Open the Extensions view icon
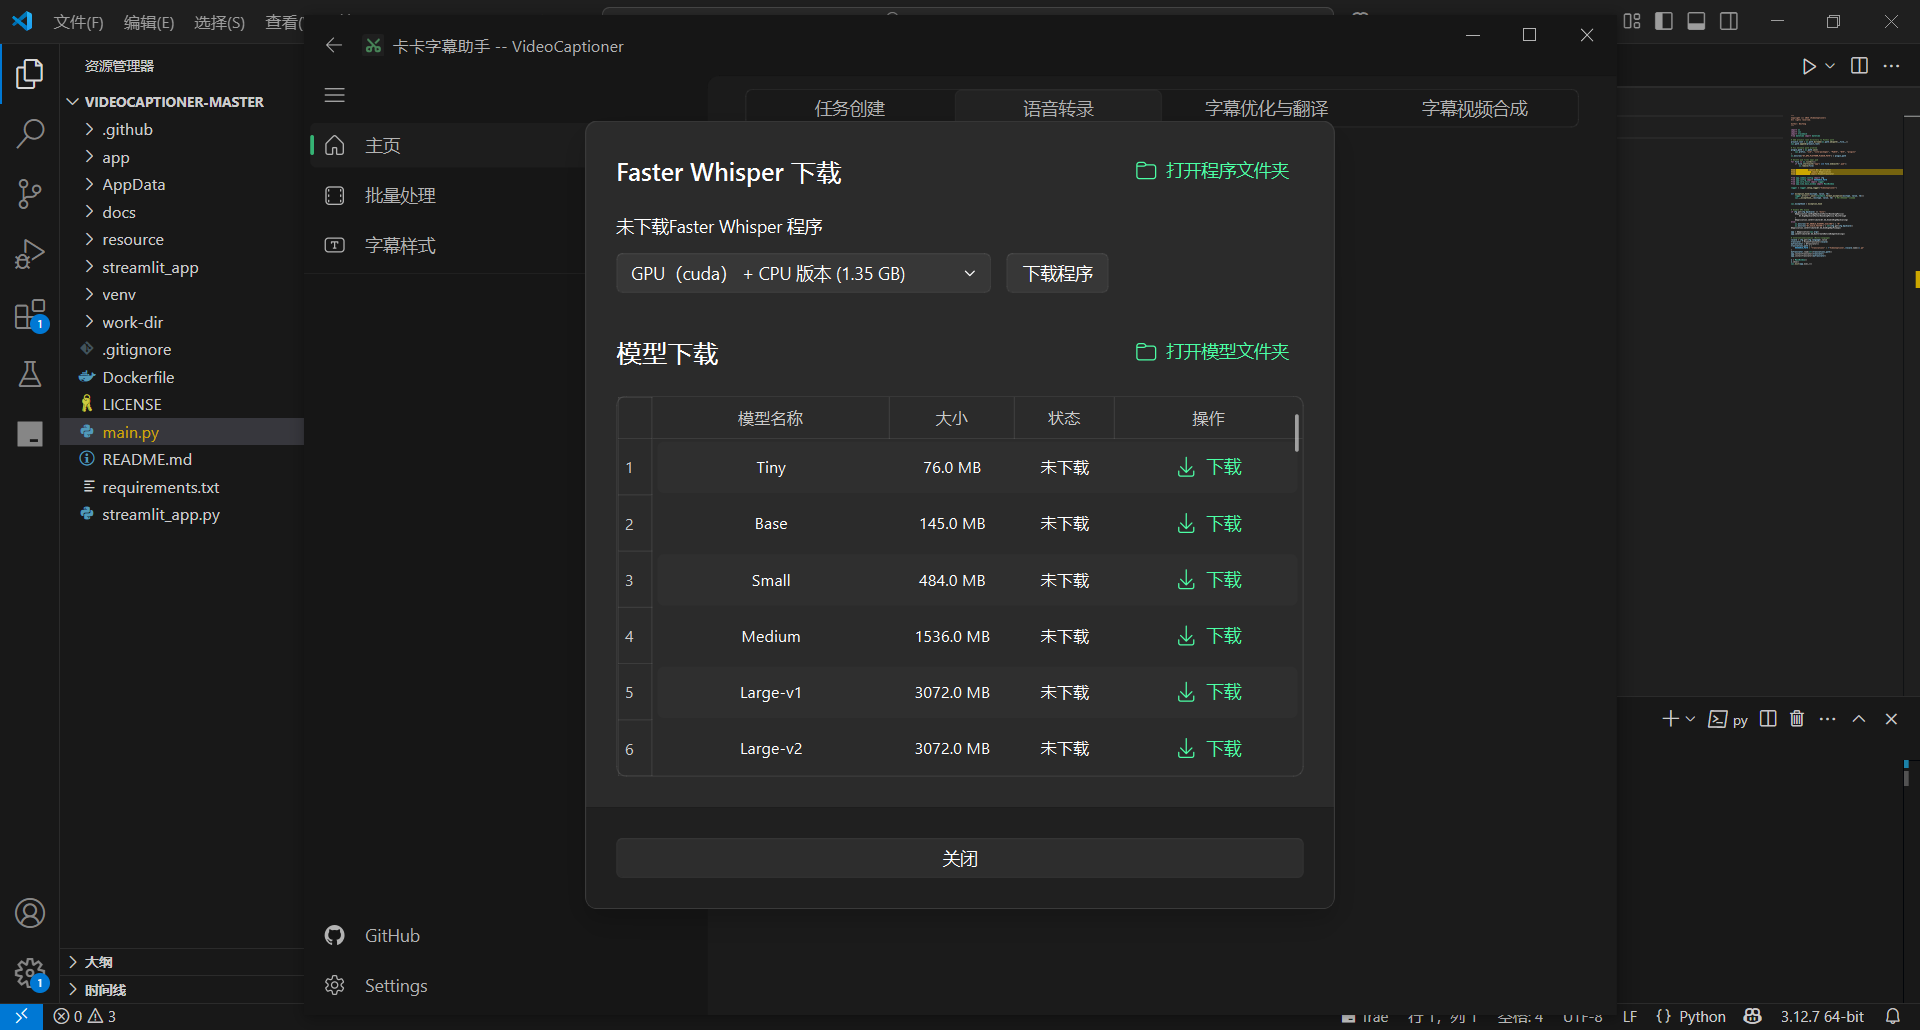This screenshot has width=1920, height=1030. point(30,315)
